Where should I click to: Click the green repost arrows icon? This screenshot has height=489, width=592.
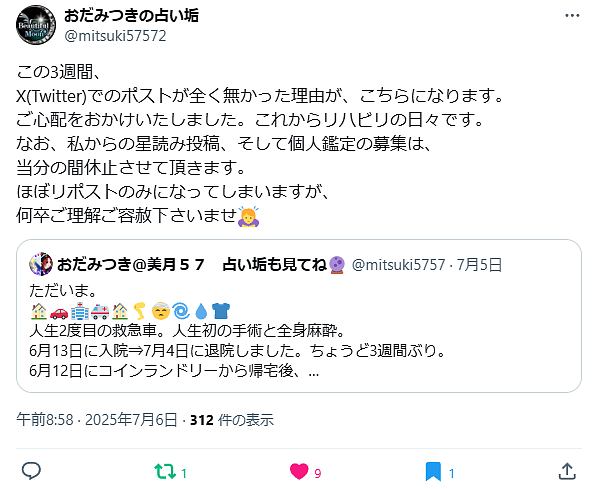click(165, 471)
